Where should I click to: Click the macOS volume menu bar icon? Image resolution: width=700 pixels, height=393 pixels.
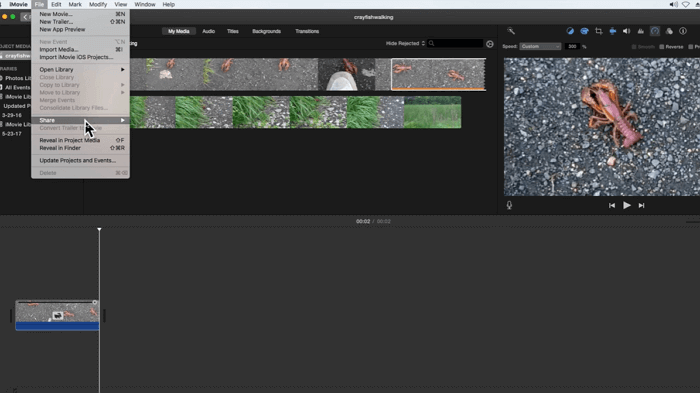pos(673,4)
